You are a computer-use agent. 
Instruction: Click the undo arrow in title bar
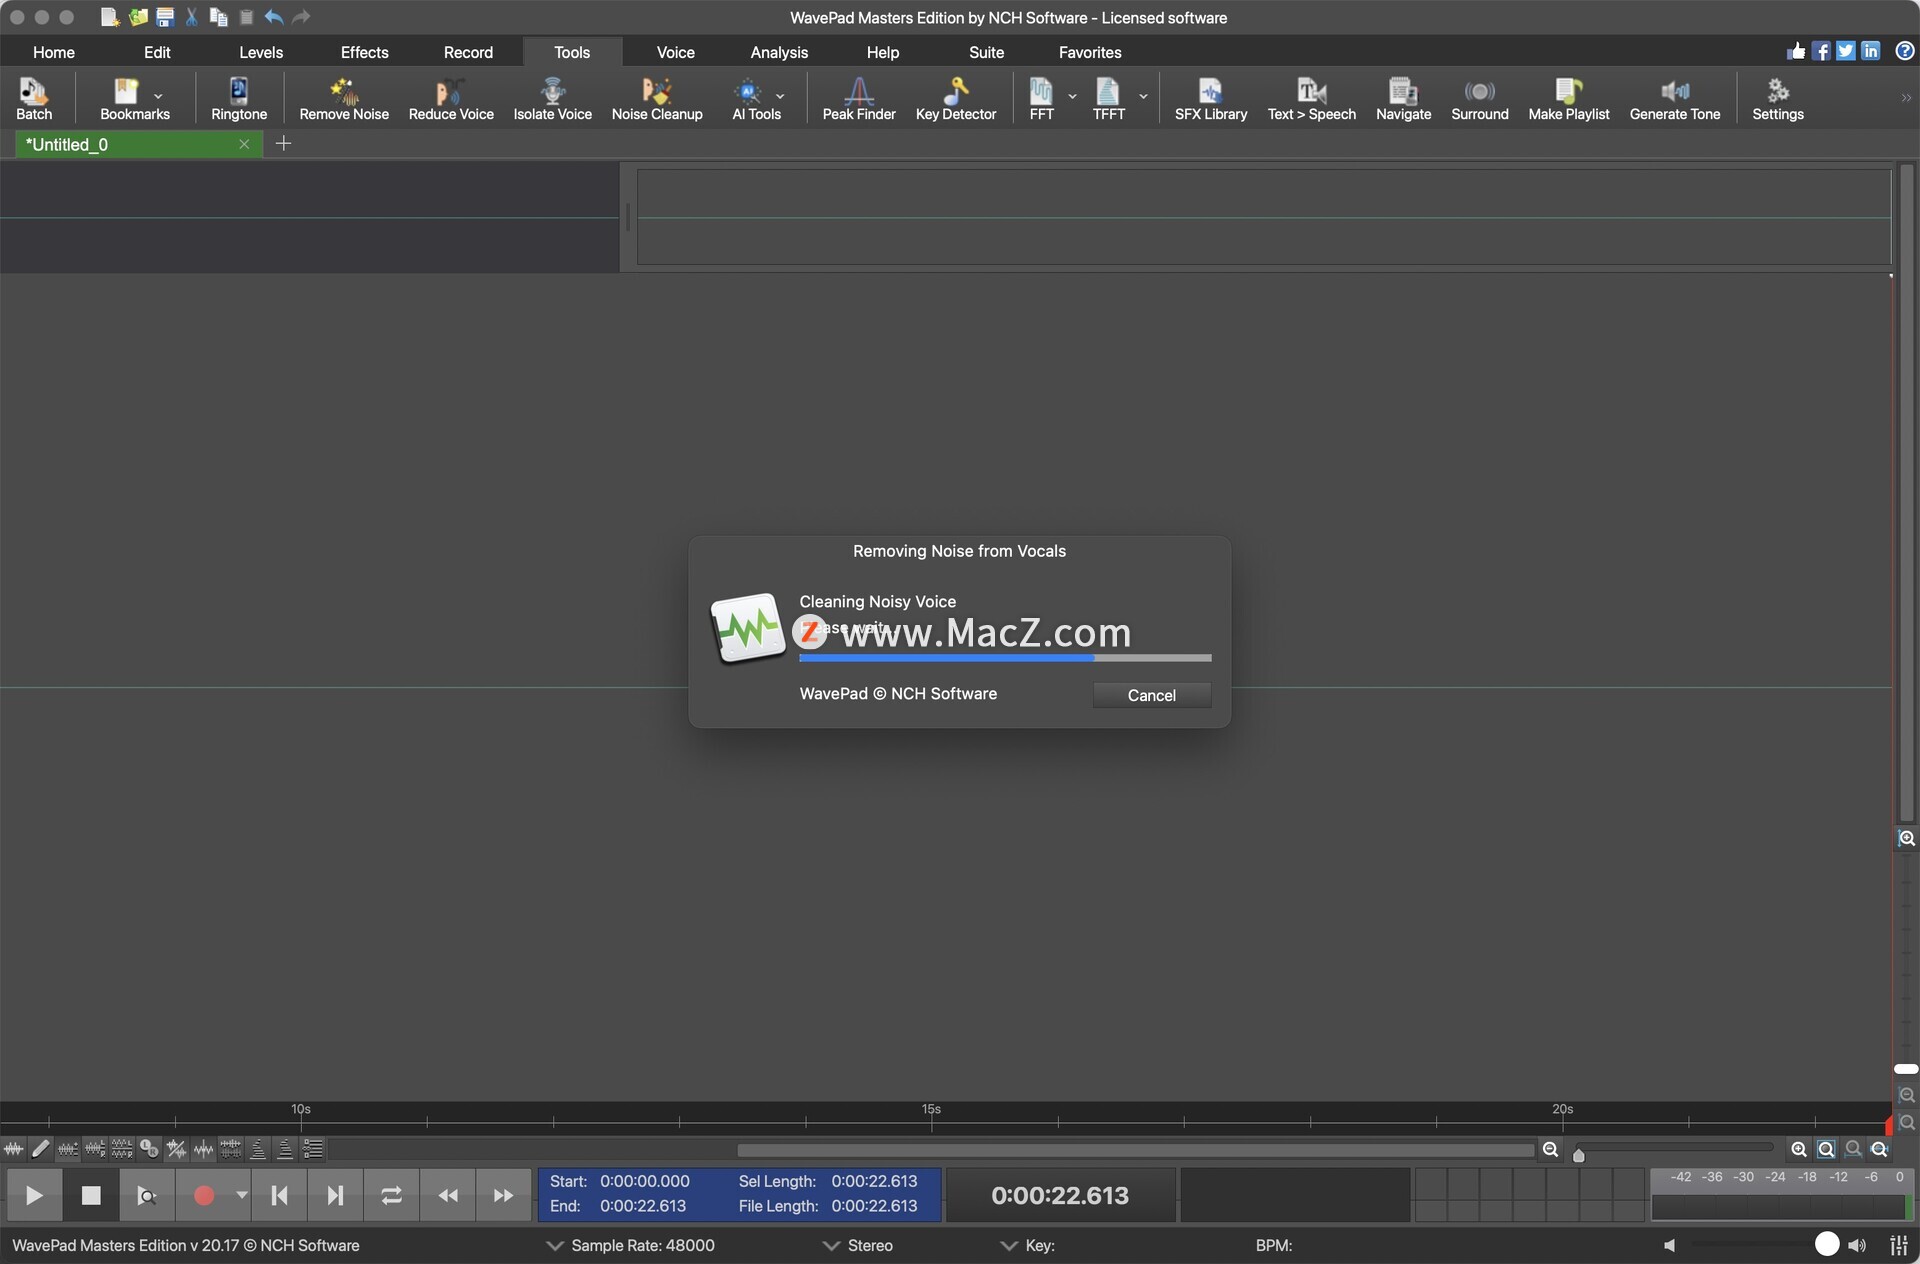pos(274,17)
